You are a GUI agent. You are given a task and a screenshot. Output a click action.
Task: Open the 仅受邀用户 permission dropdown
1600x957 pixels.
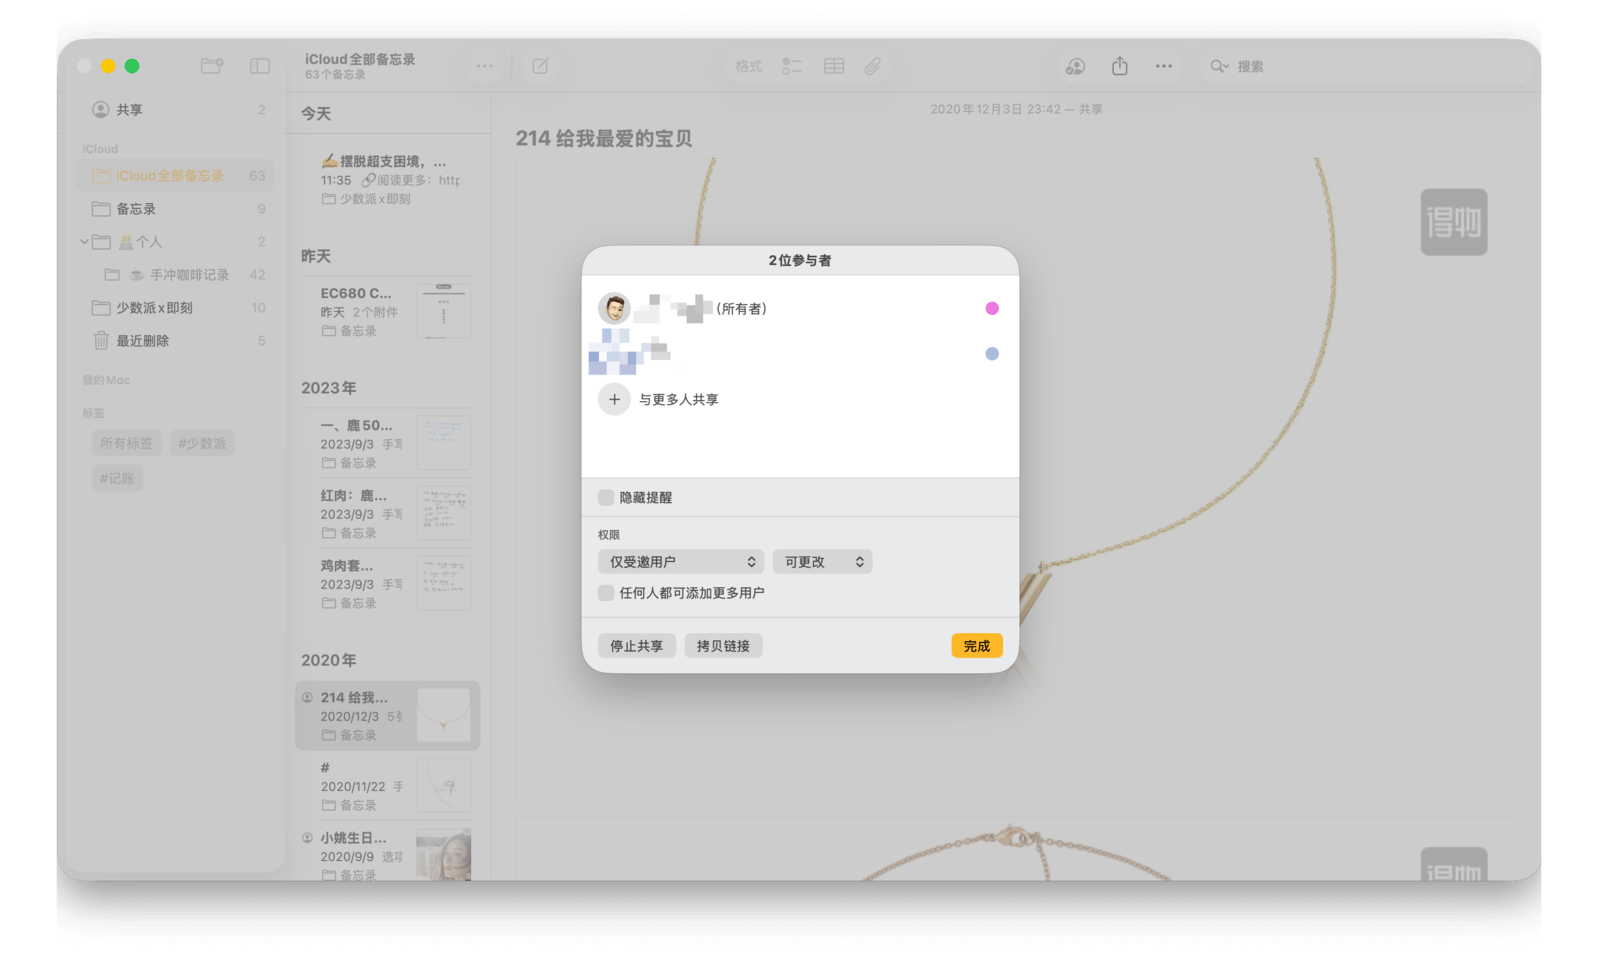tap(681, 562)
